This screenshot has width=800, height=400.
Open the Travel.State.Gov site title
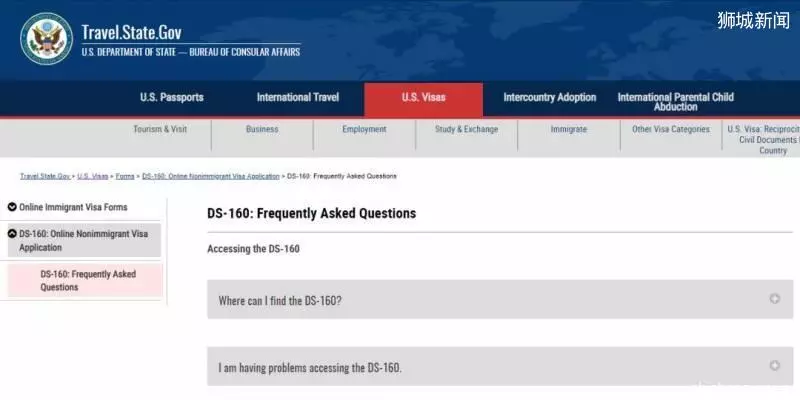coord(132,33)
